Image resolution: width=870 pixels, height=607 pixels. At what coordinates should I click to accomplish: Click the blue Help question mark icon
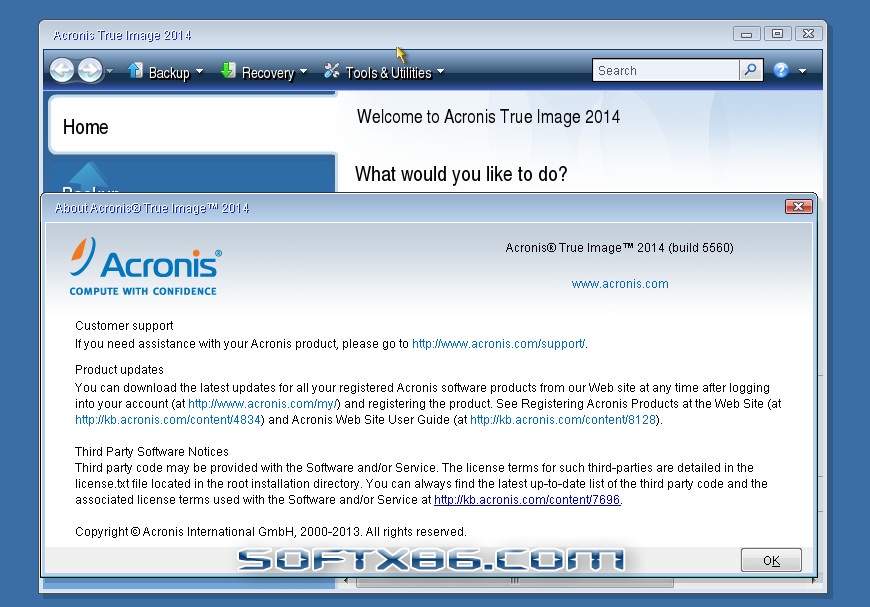click(x=781, y=70)
